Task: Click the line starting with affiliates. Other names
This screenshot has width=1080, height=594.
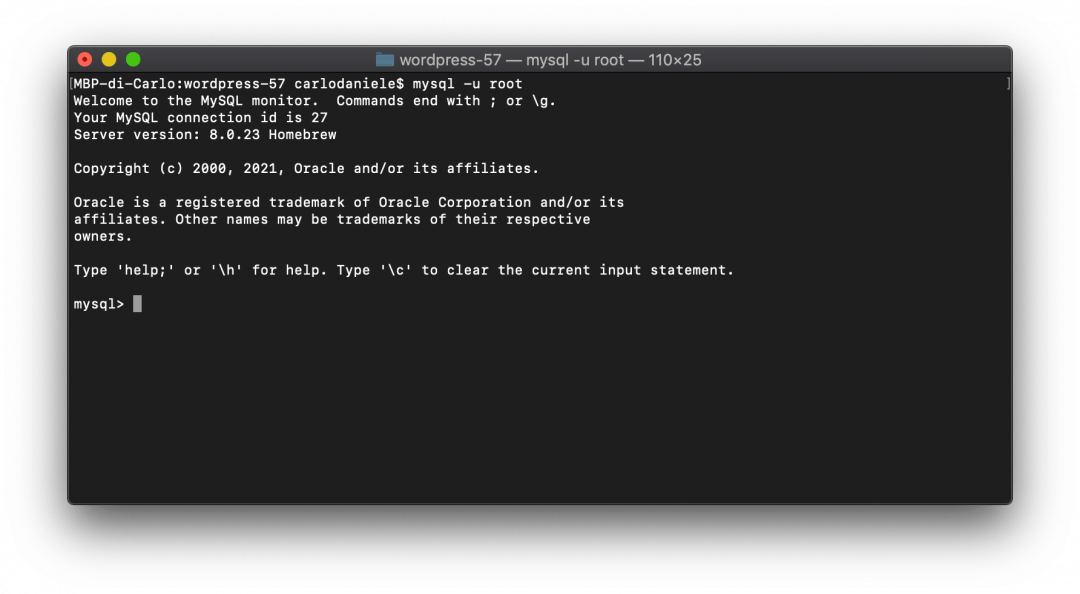Action: 331,220
